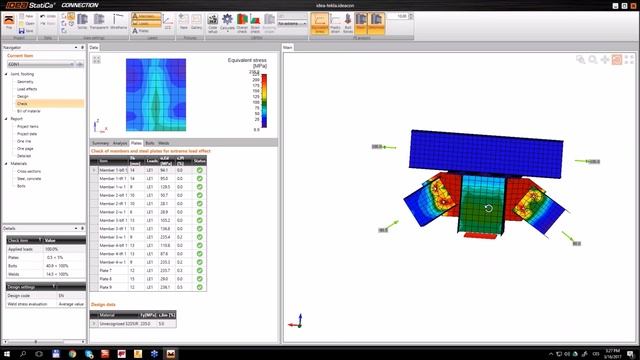
Task: Toggle Equivalent stress display
Action: 320,23
